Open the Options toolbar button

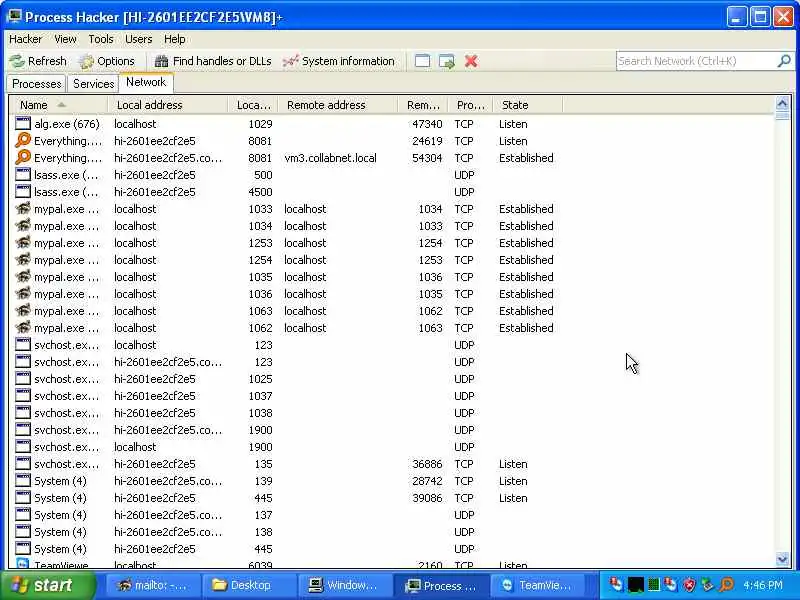(x=106, y=61)
